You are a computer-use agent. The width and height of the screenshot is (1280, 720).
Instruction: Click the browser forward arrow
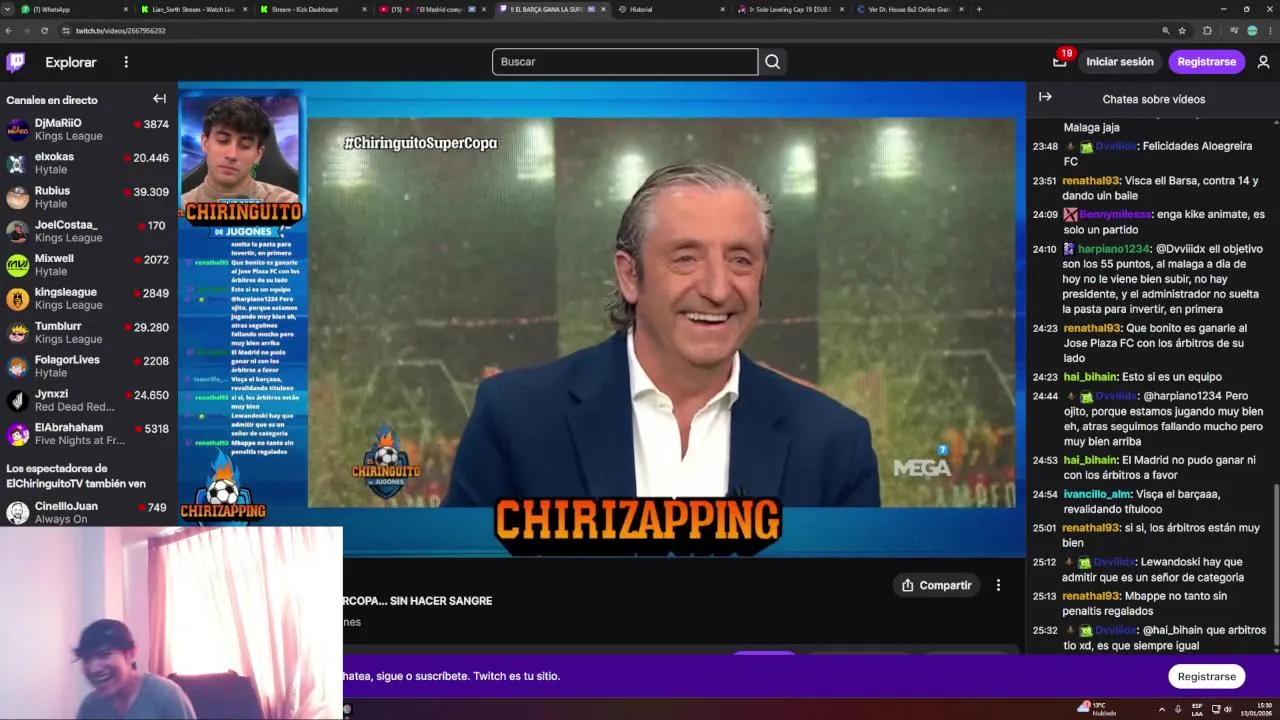pos(26,31)
